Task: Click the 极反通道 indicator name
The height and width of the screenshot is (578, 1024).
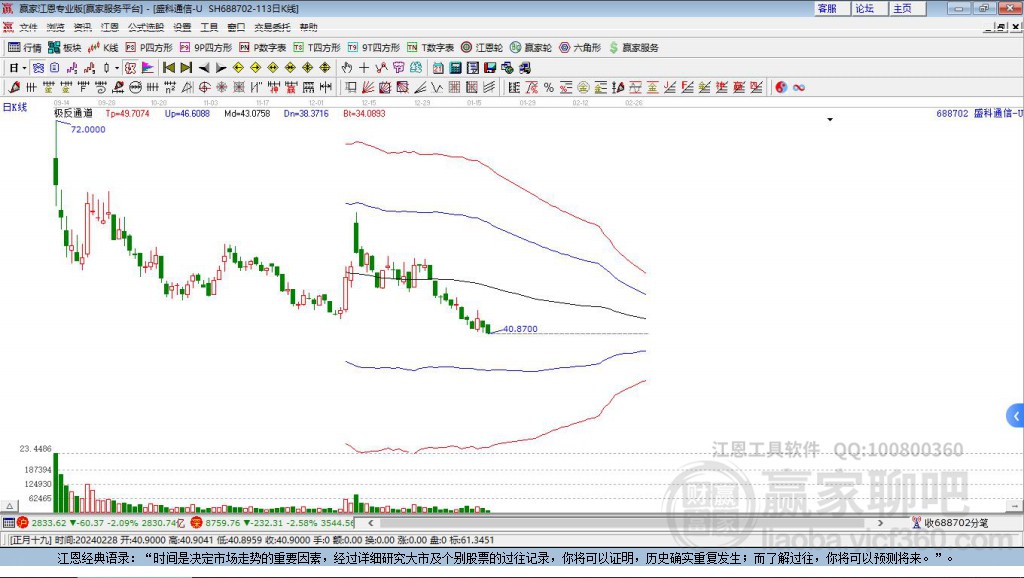Action: [73, 113]
